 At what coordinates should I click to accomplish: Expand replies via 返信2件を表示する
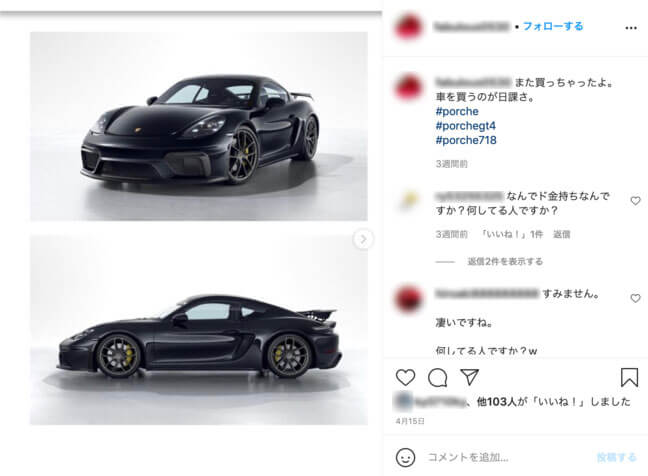pyautogui.click(x=505, y=261)
